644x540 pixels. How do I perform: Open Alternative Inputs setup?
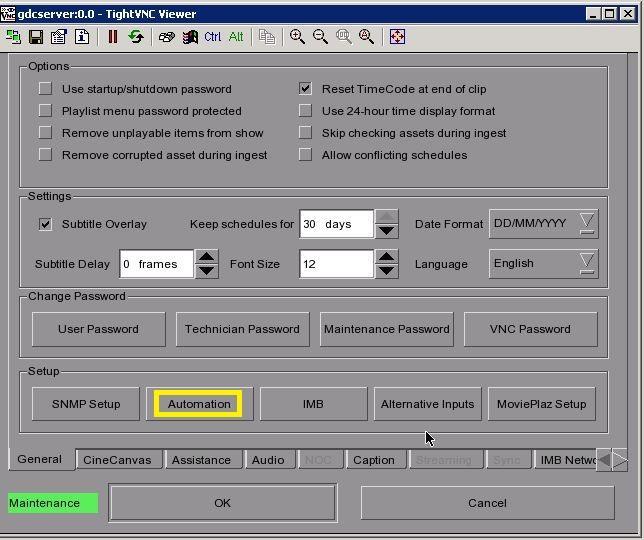coord(428,404)
